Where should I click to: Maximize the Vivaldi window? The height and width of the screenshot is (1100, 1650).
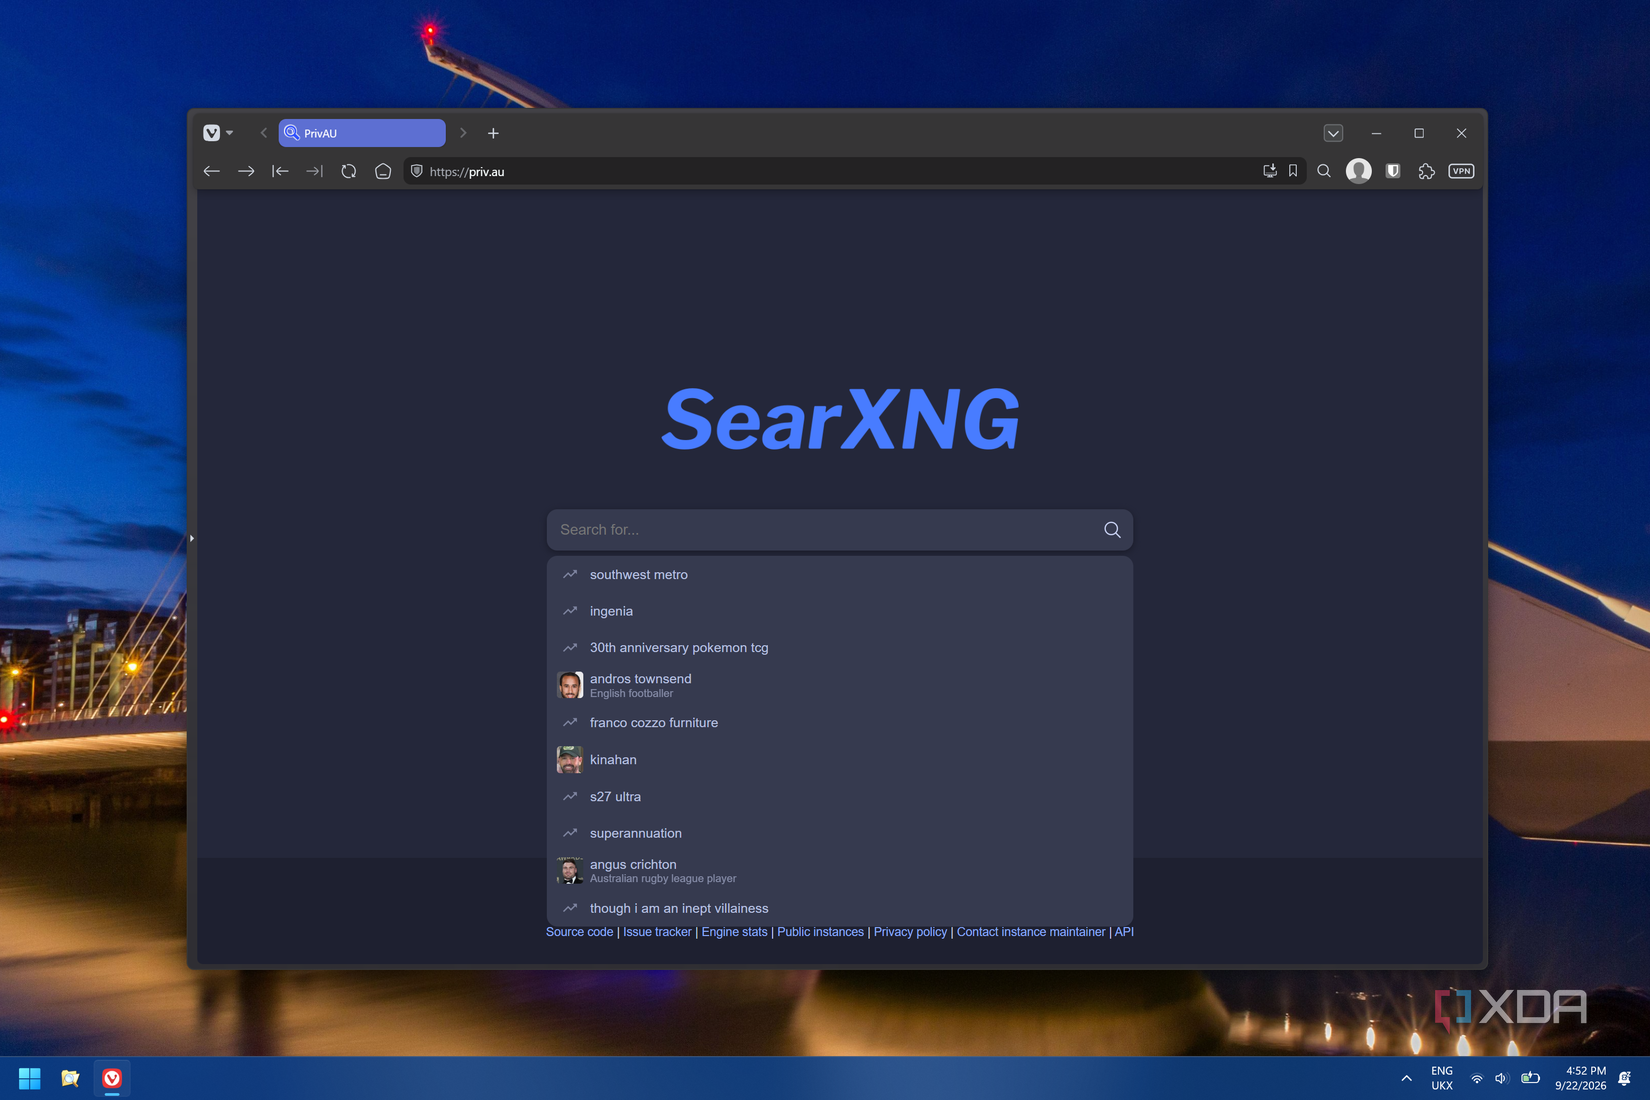1419,133
